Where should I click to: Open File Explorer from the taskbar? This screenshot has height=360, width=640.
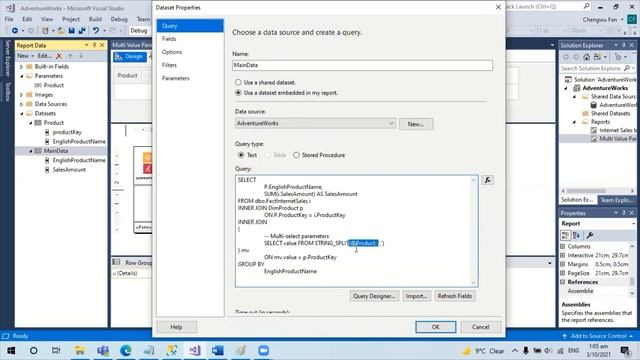(80, 351)
